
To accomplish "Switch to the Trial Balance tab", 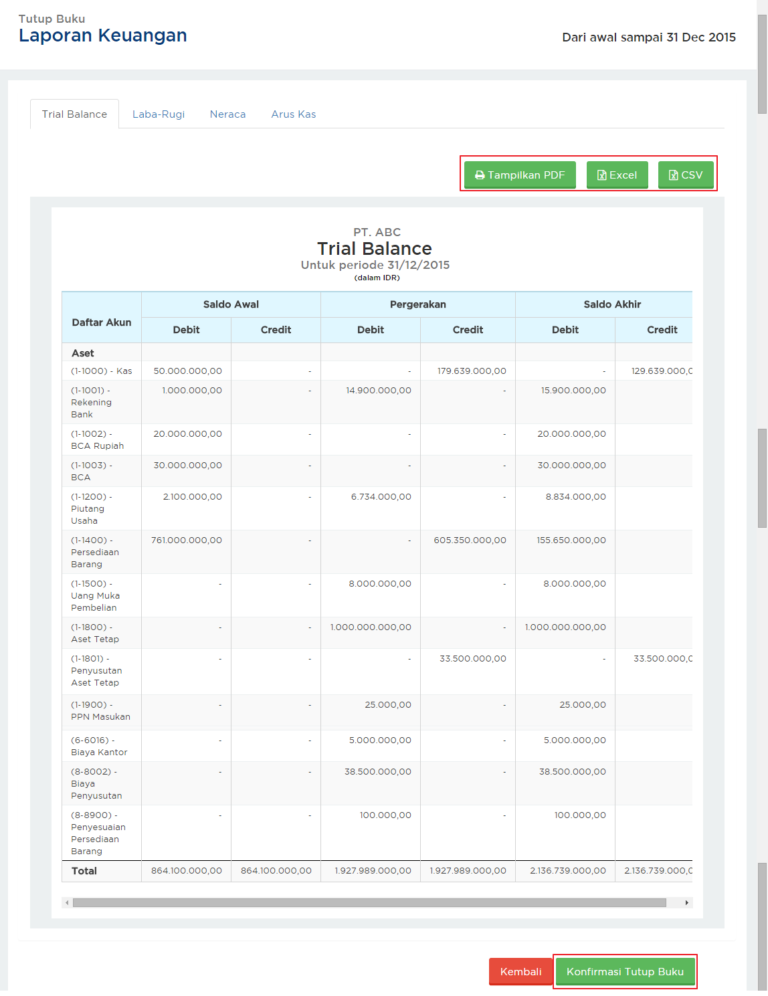I will click(74, 114).
